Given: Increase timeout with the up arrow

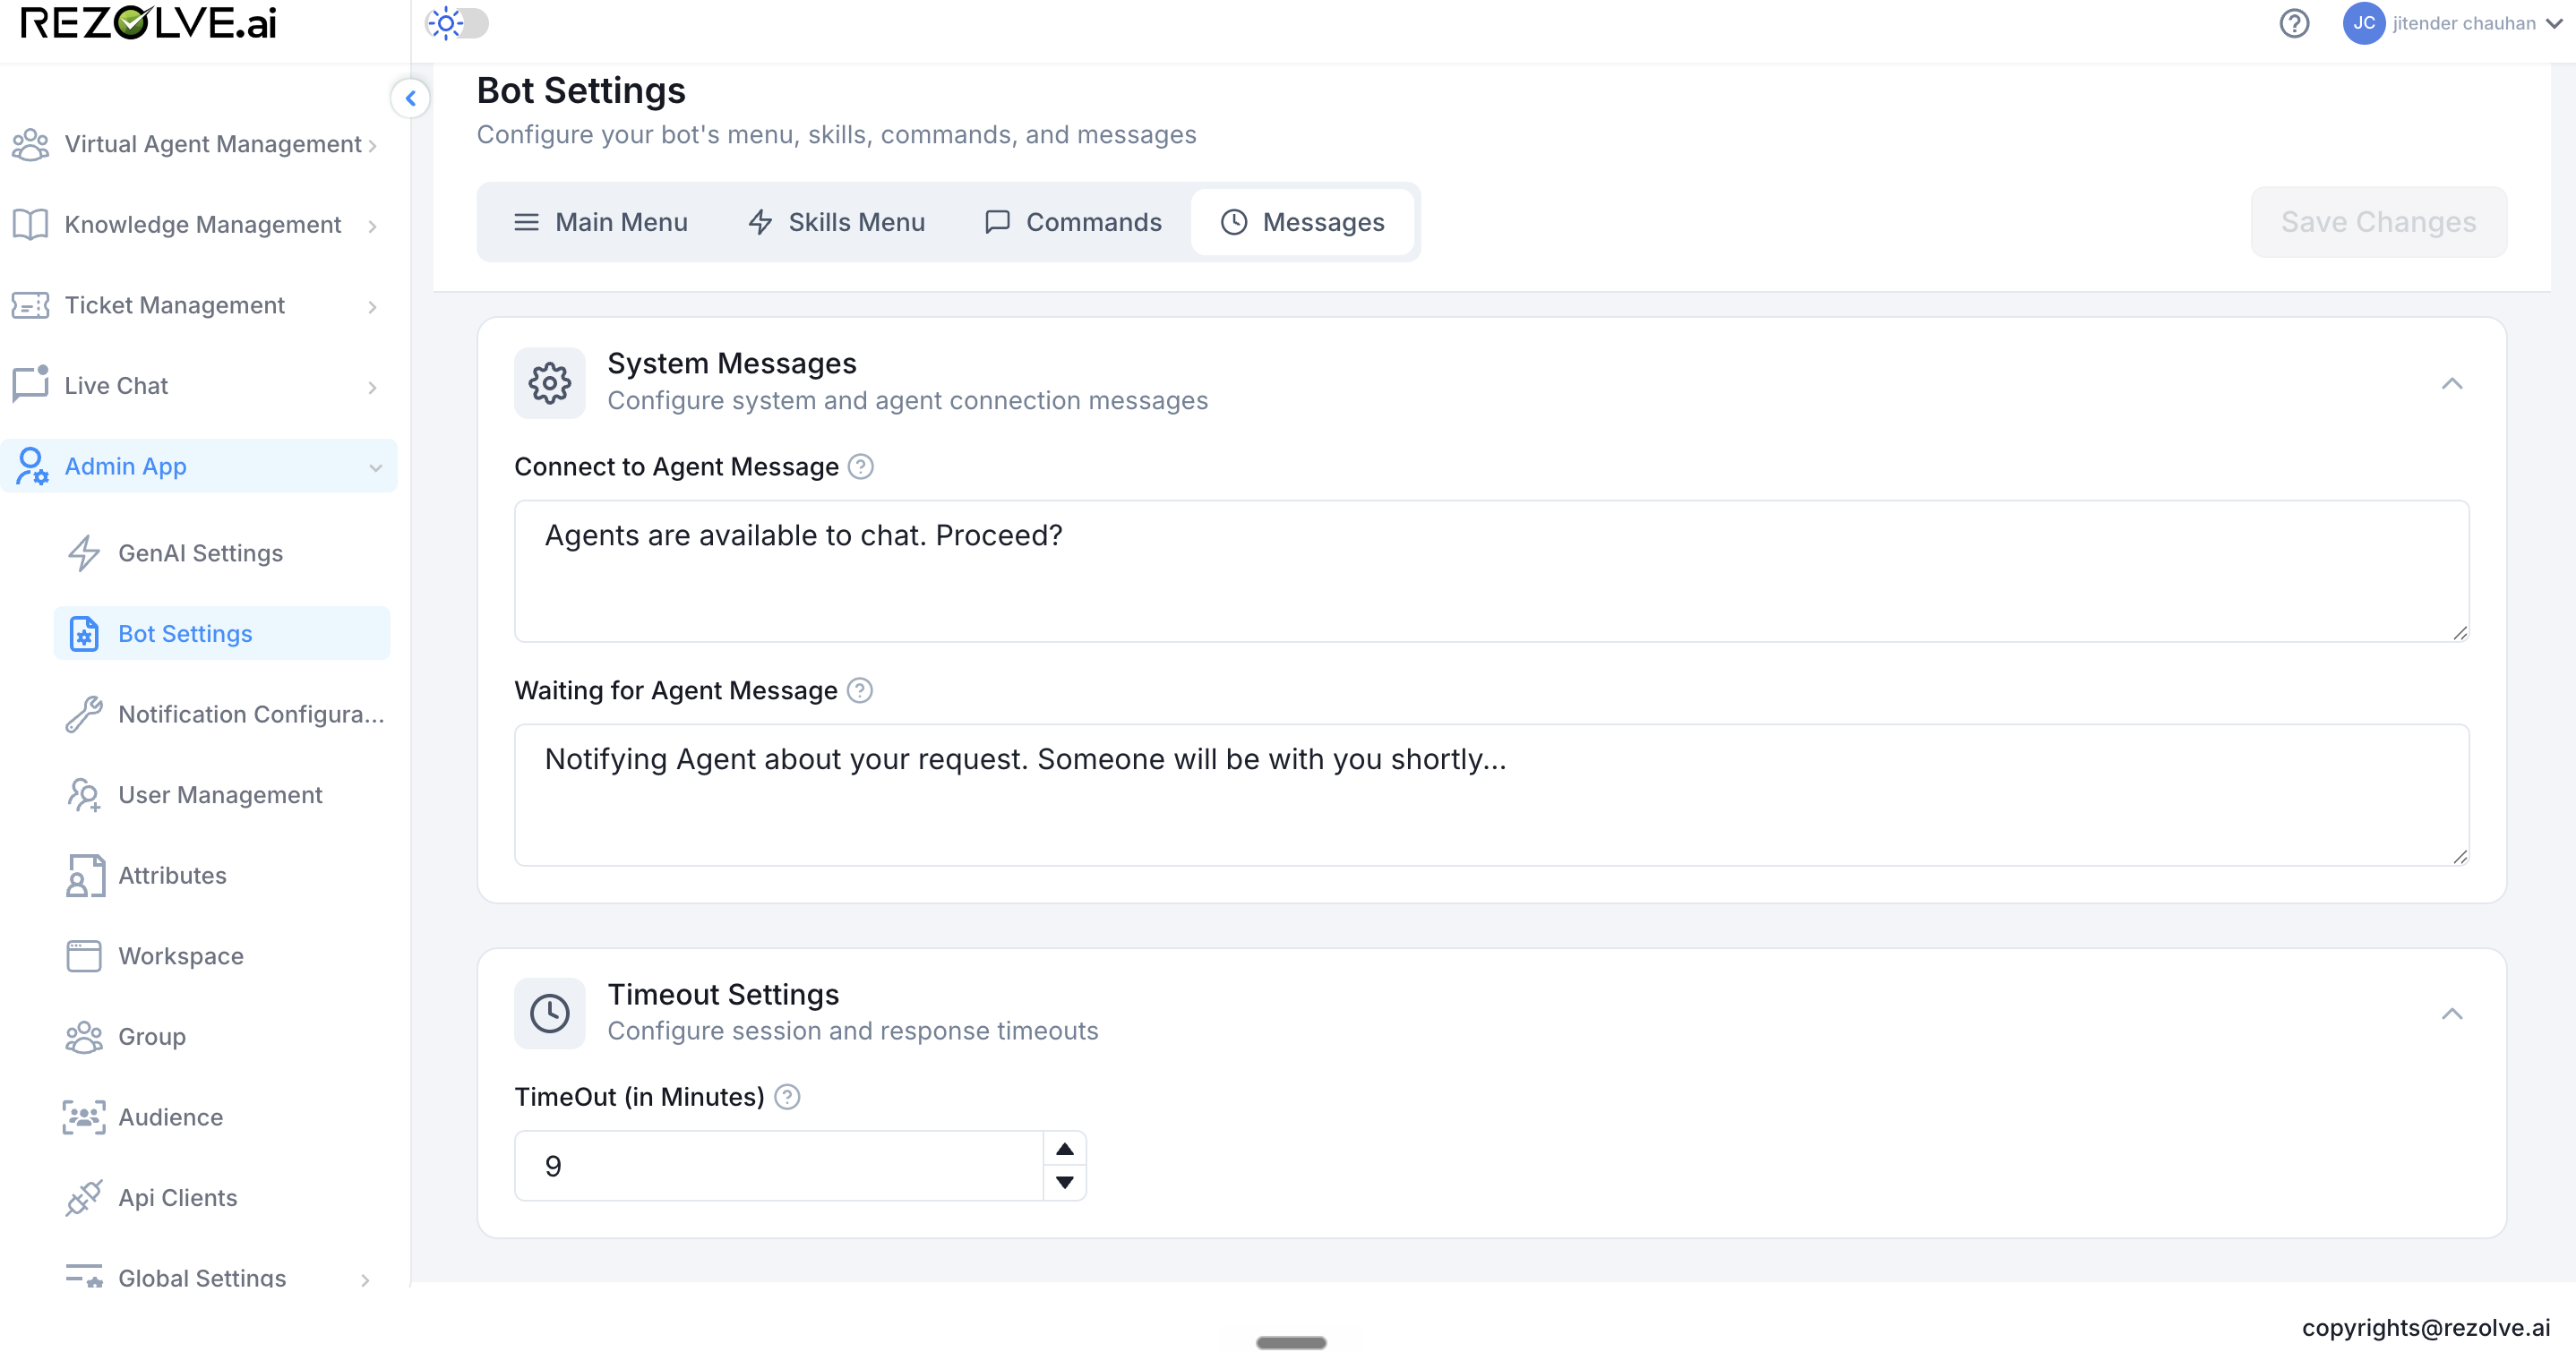Looking at the screenshot, I should 1065,1149.
